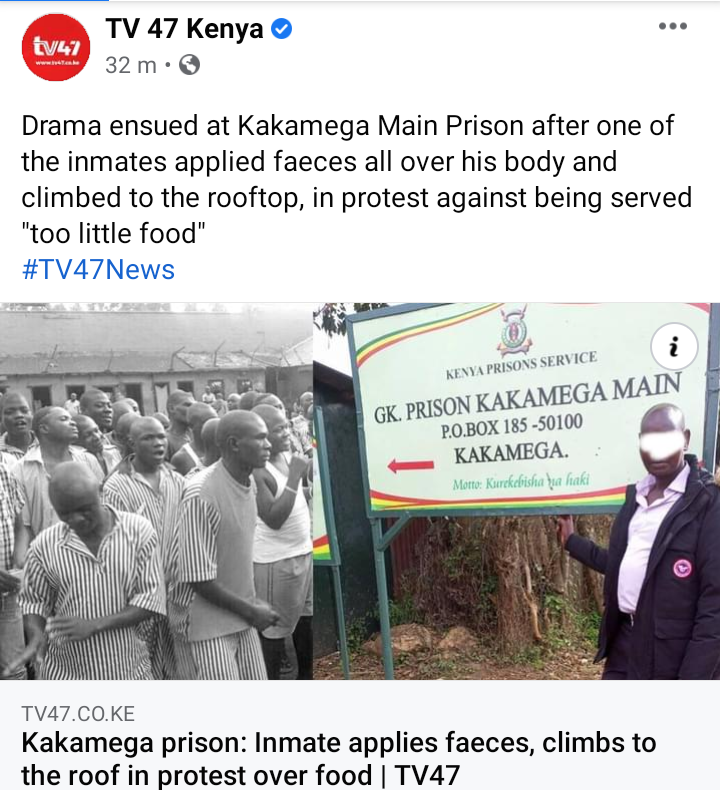
Task: Click the blue verified badge
Action: [282, 28]
